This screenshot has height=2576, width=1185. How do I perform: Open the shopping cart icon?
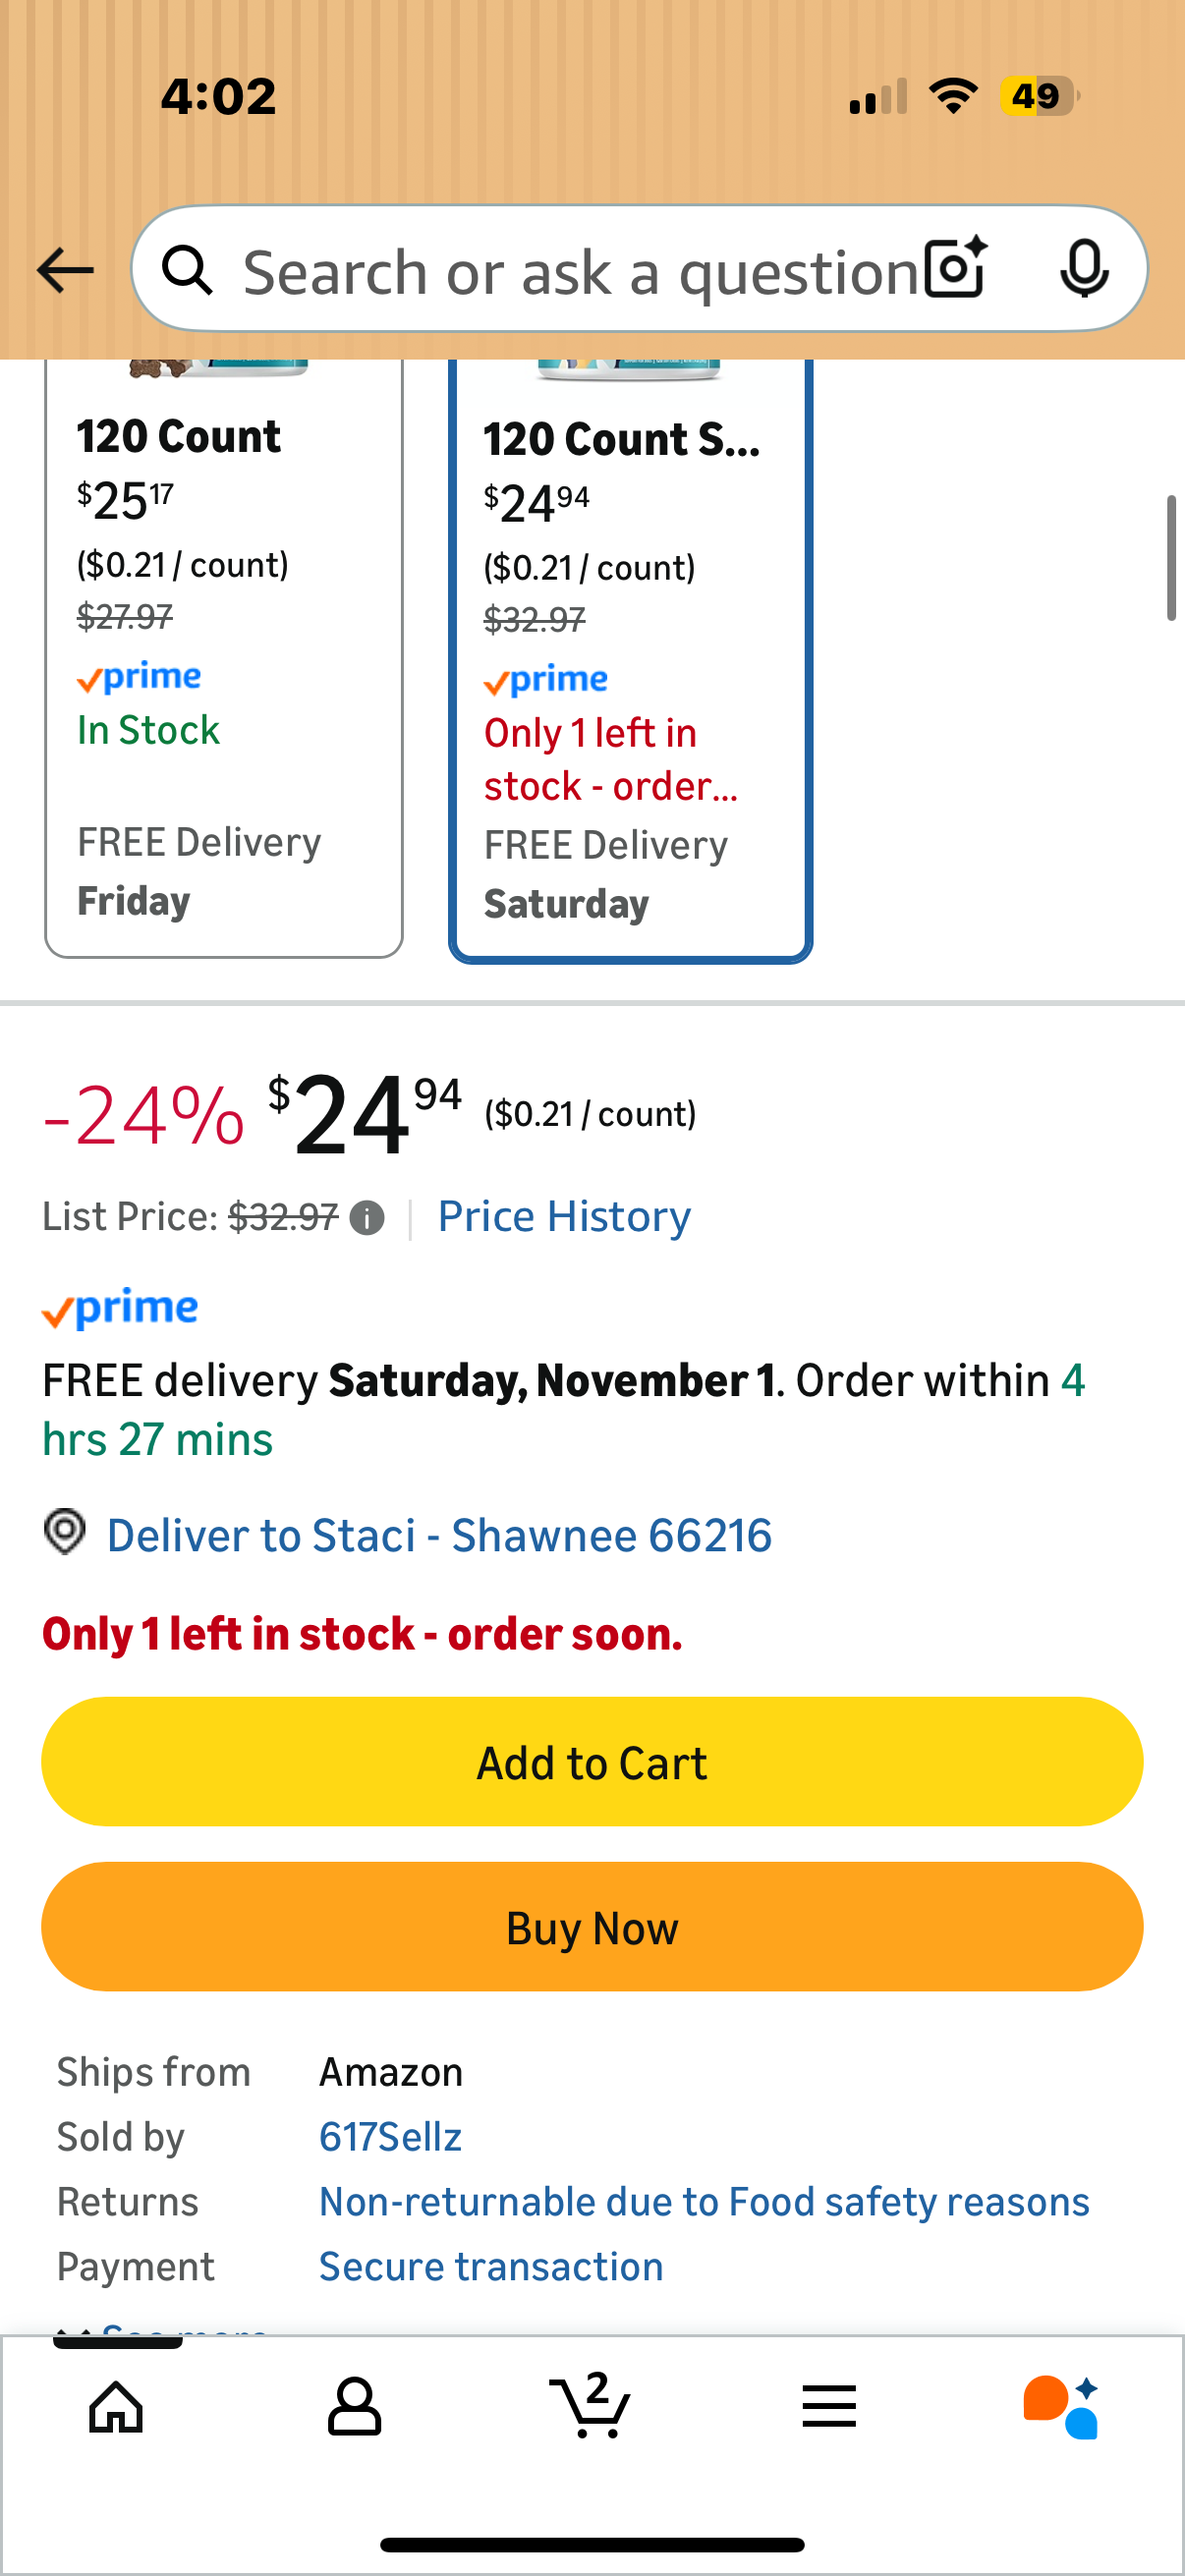(591, 2406)
